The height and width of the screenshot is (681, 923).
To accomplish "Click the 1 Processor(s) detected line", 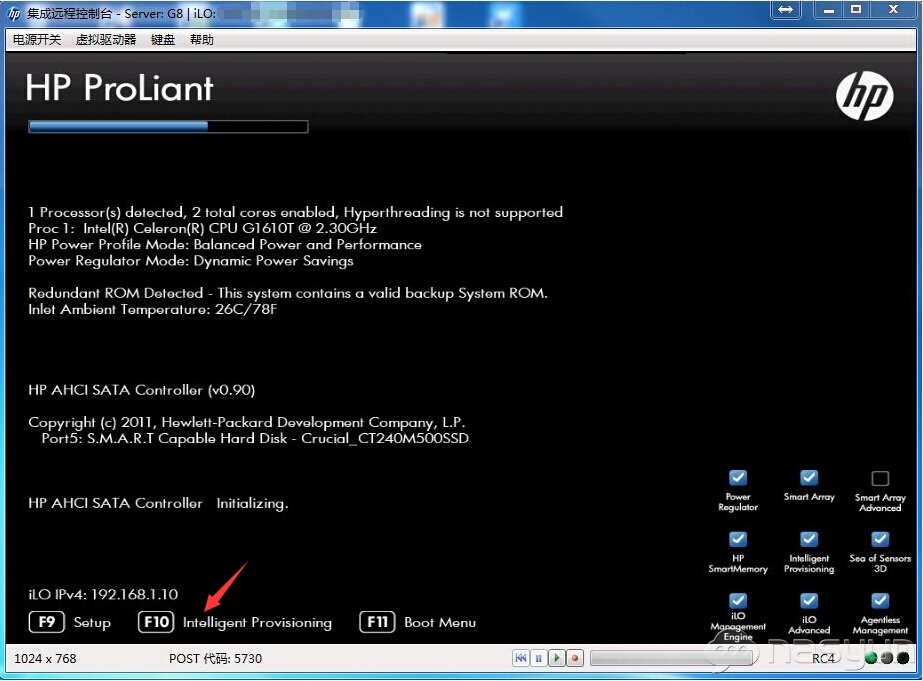I will click(x=296, y=212).
